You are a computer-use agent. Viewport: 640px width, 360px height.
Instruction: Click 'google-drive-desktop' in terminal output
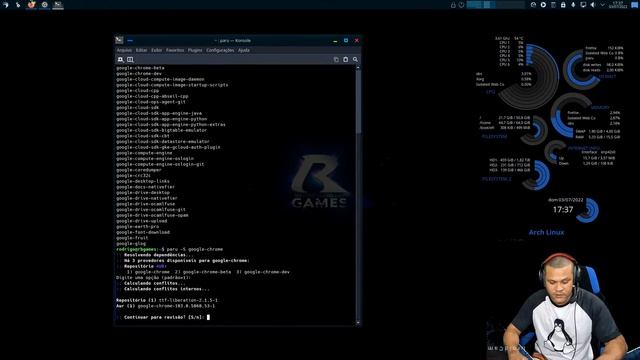click(143, 193)
